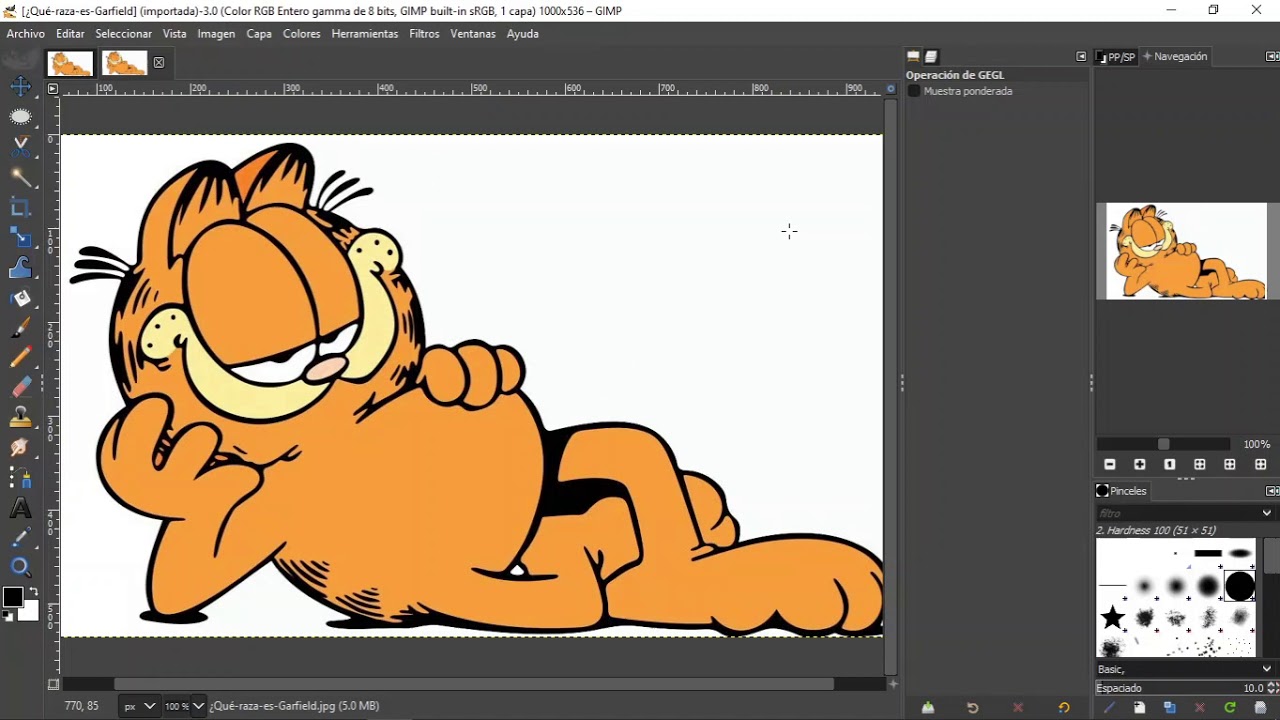1280x720 pixels.
Task: Select the Eraser tool
Action: point(20,387)
